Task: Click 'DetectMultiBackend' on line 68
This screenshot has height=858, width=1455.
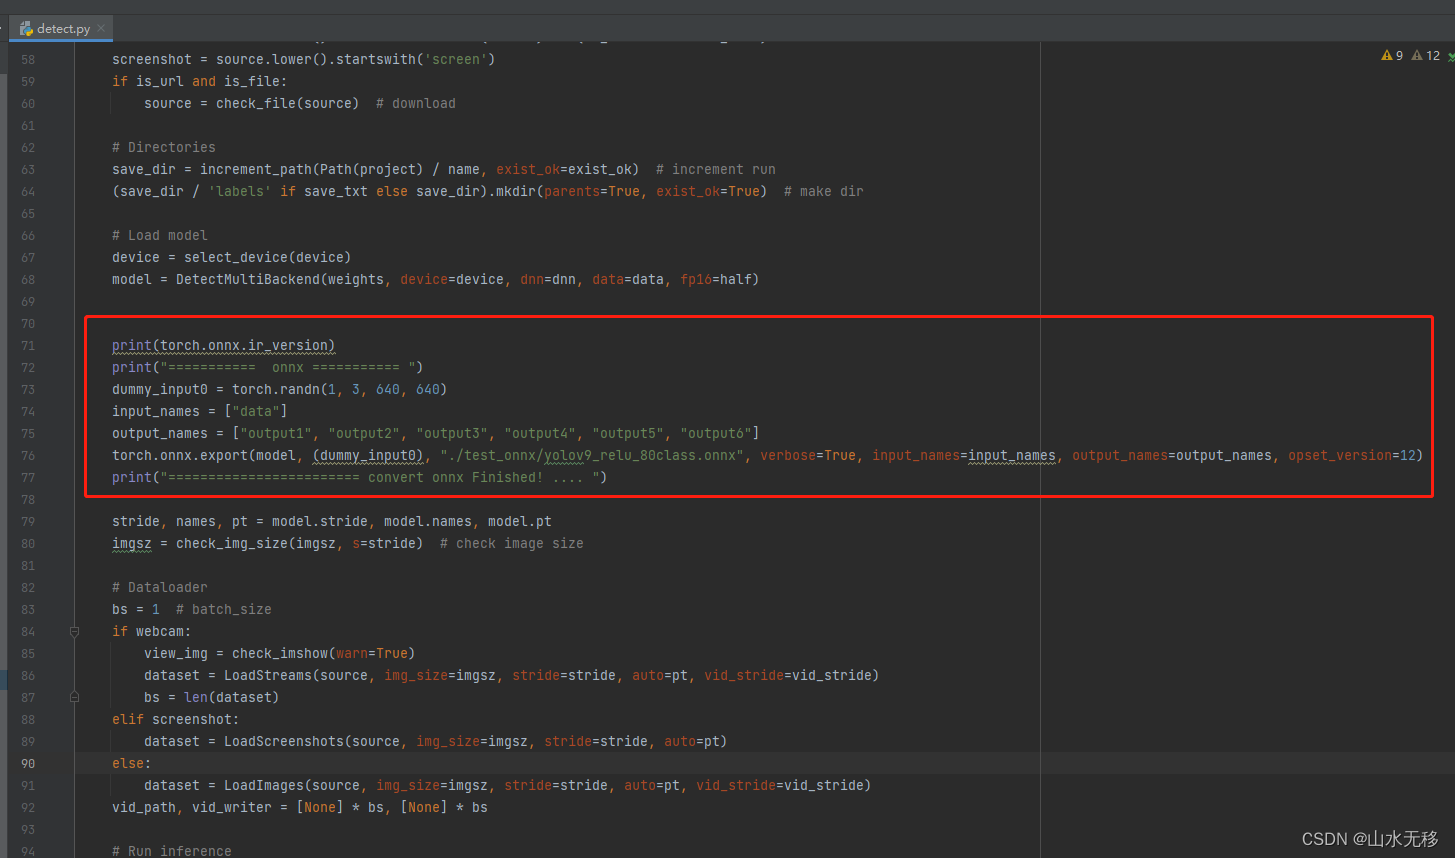Action: 248,279
